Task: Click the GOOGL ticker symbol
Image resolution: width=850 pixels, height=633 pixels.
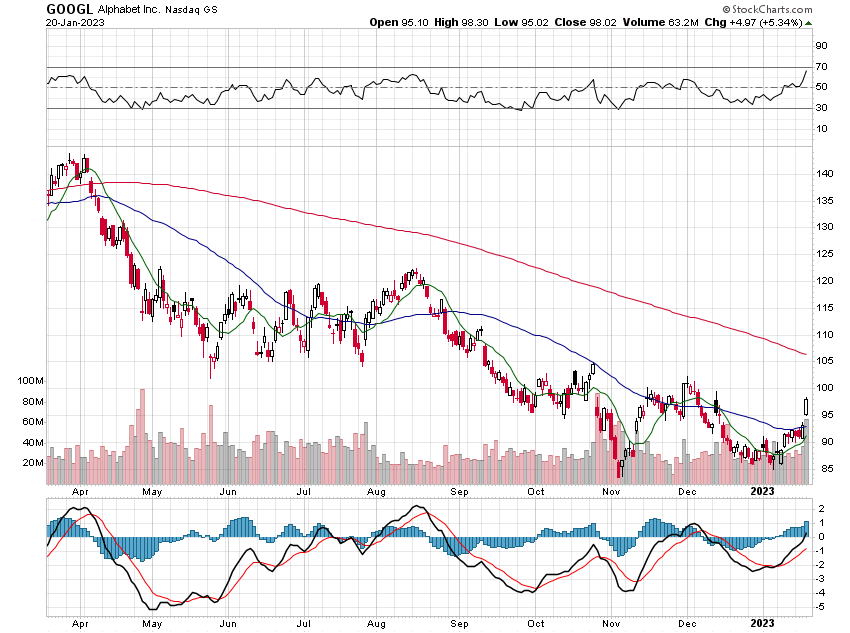Action: (x=70, y=9)
